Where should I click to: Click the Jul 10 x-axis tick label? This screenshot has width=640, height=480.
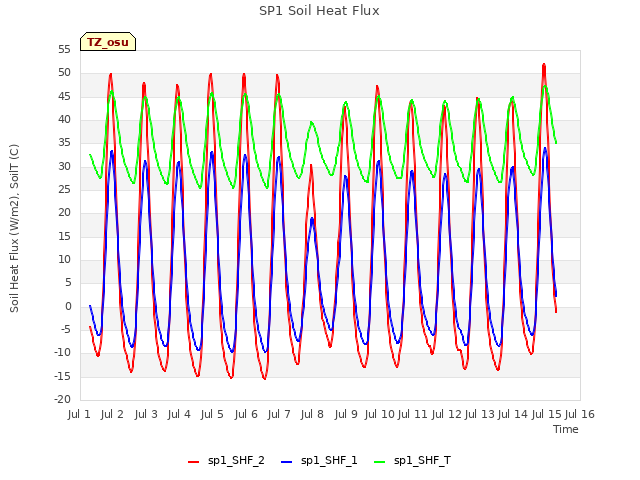click(x=380, y=414)
